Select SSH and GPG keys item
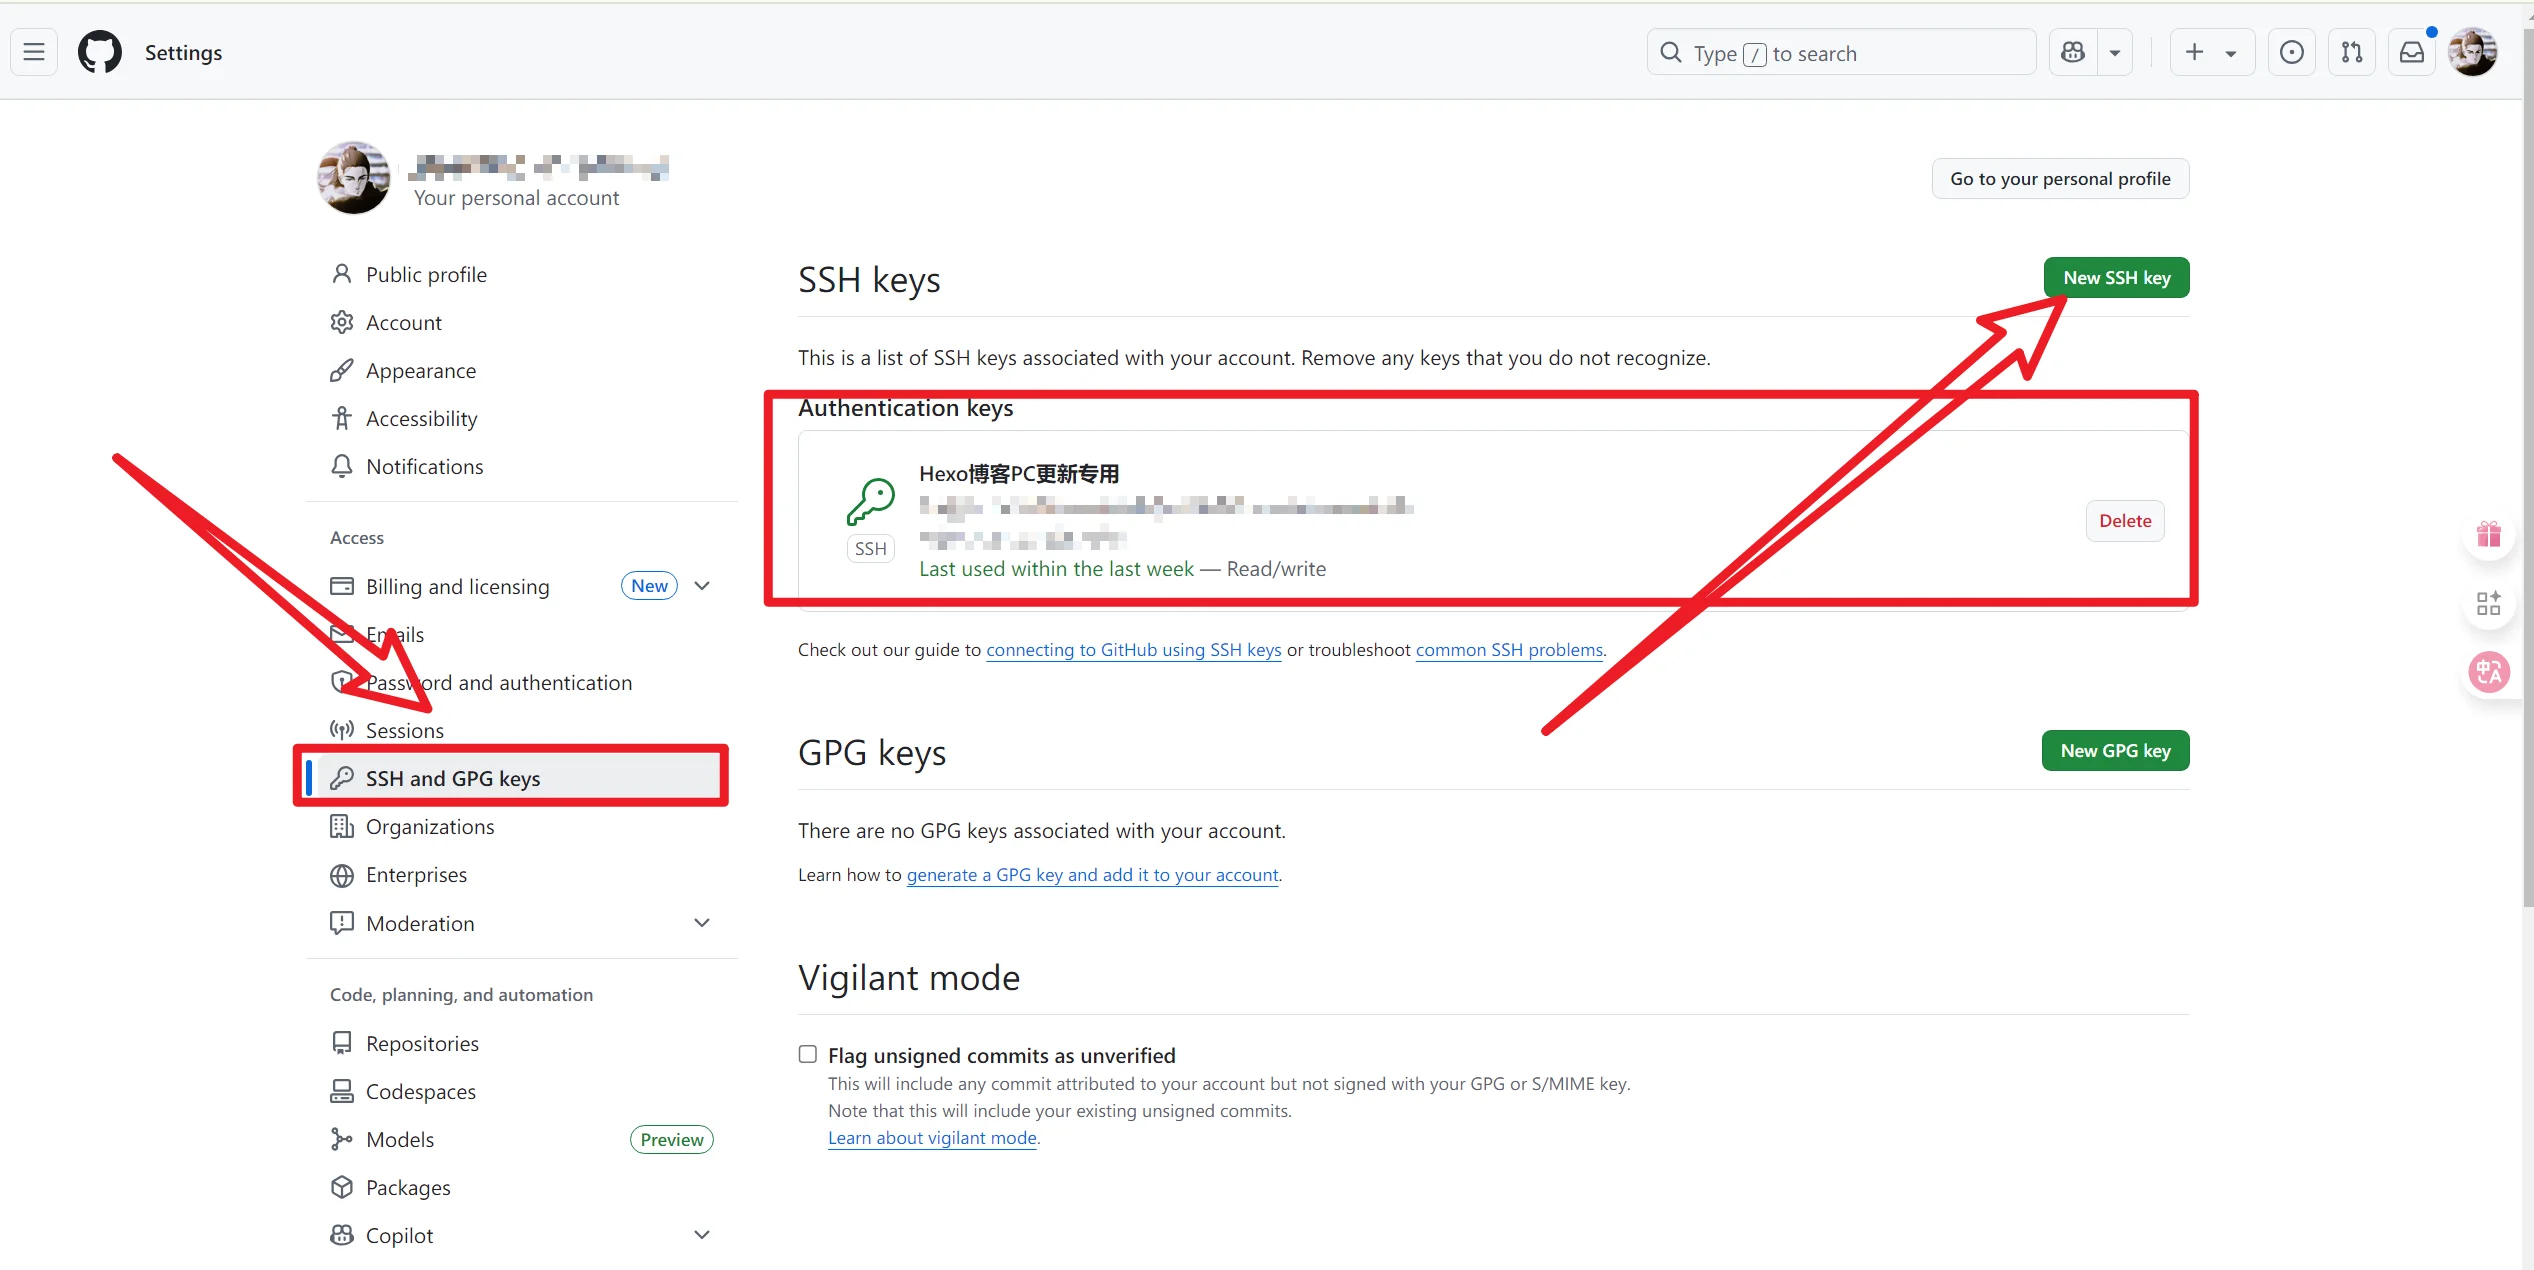The height and width of the screenshot is (1270, 2534). tap(520, 778)
